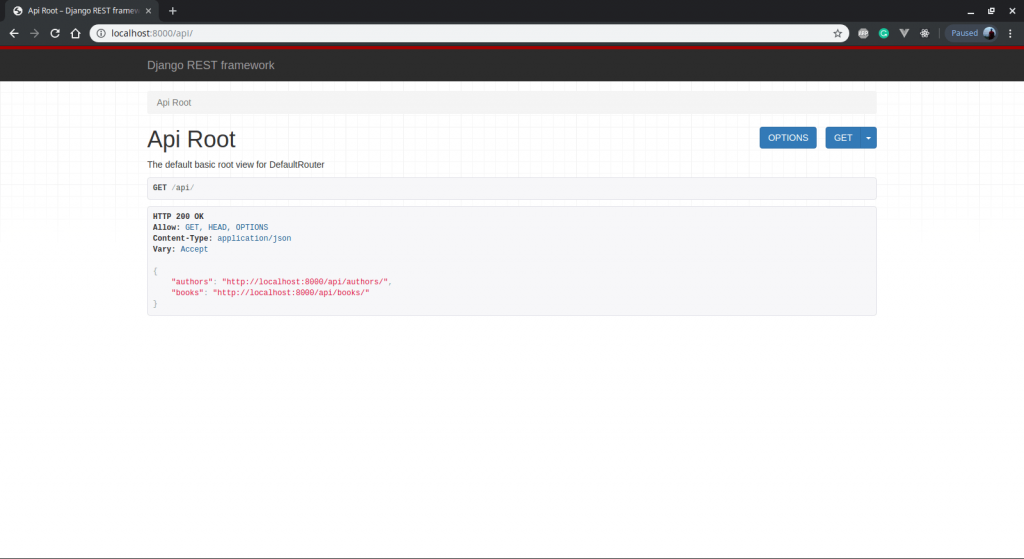Image resolution: width=1024 pixels, height=559 pixels.
Task: Open the Grammarly green extension icon
Action: 884,33
